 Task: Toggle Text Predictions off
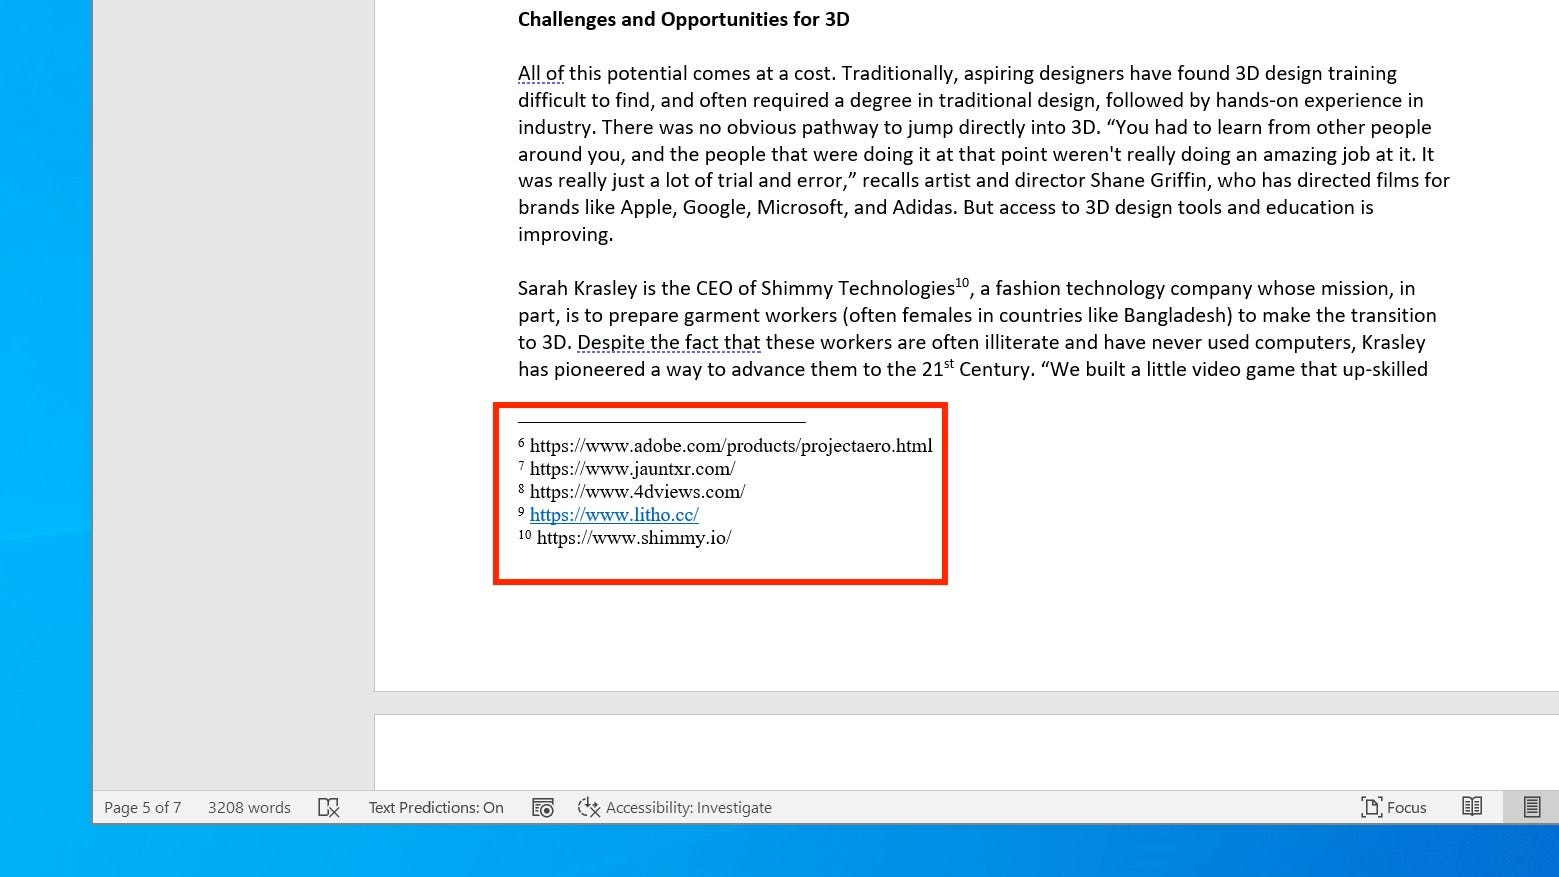(436, 807)
